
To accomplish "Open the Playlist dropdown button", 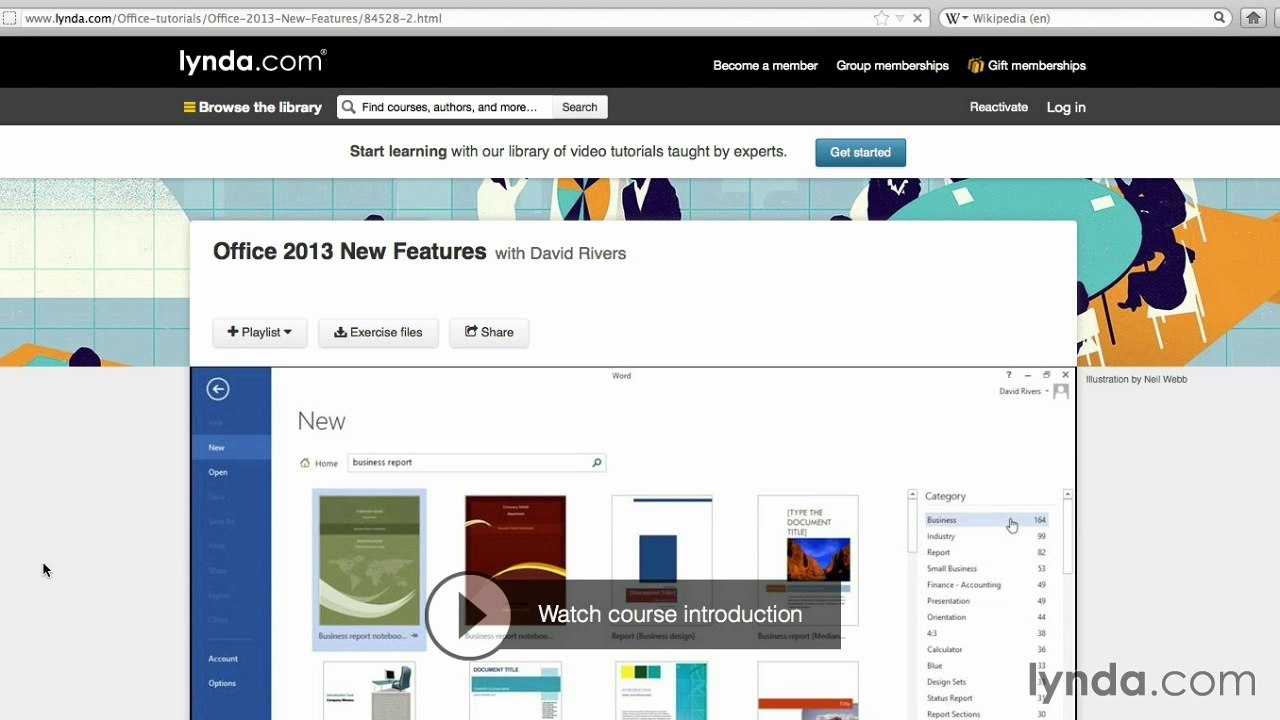I will coord(259,332).
